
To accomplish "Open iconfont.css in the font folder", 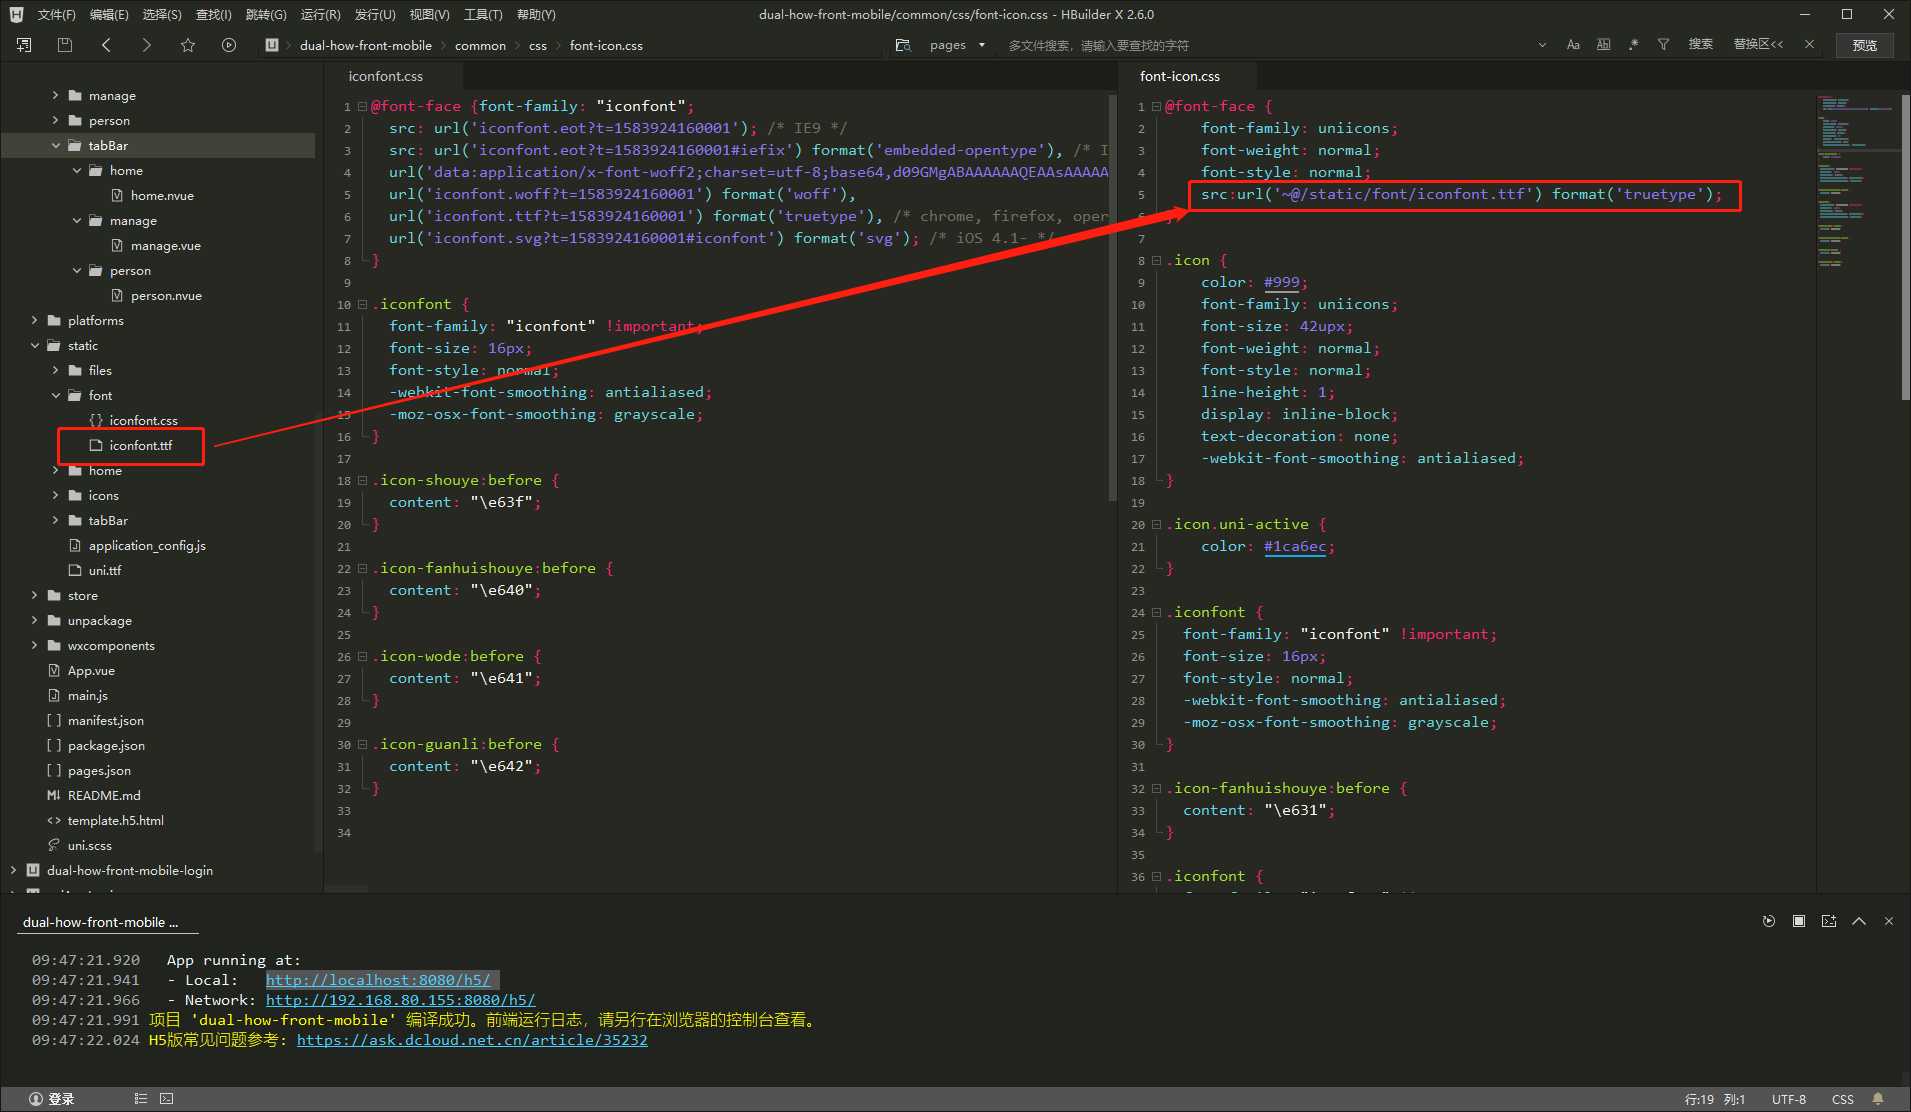I will coord(143,420).
